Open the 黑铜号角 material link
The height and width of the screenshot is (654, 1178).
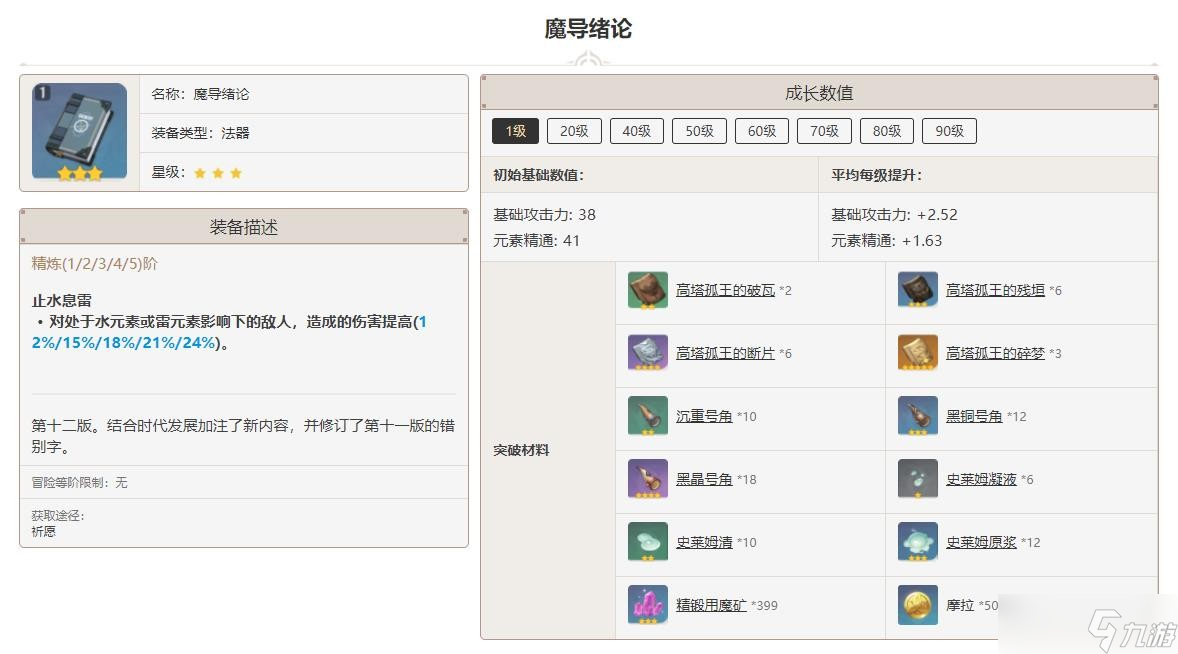point(974,417)
